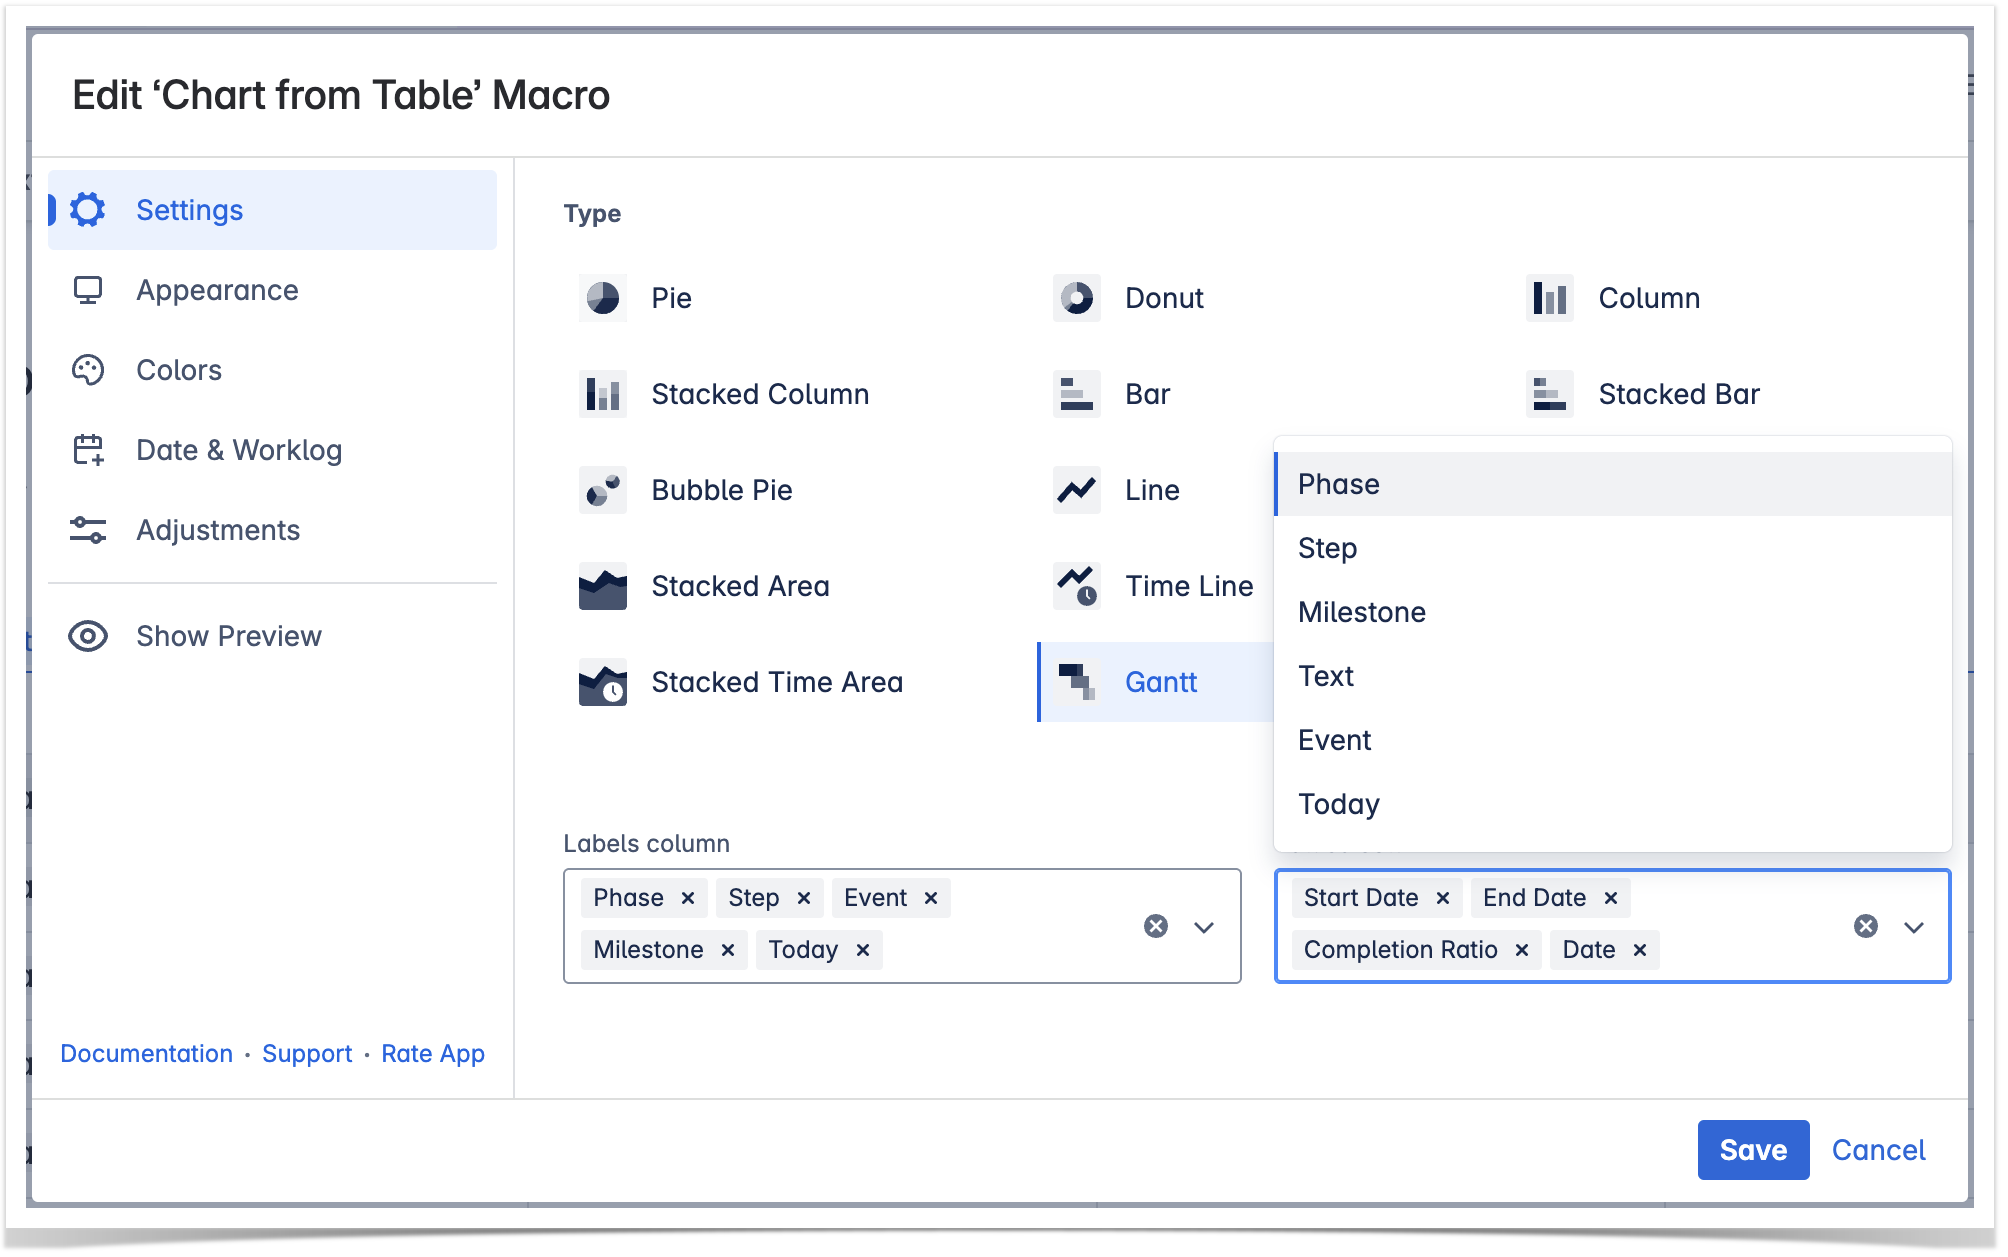Collapse the values column dropdown chevron

point(1914,927)
